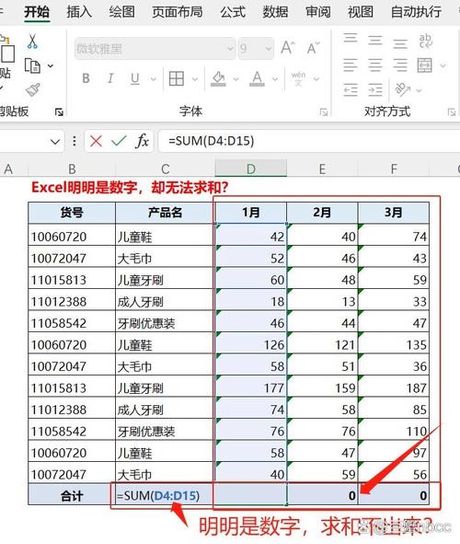Cancel formula entry with red X
The height and width of the screenshot is (544, 460).
click(x=96, y=141)
